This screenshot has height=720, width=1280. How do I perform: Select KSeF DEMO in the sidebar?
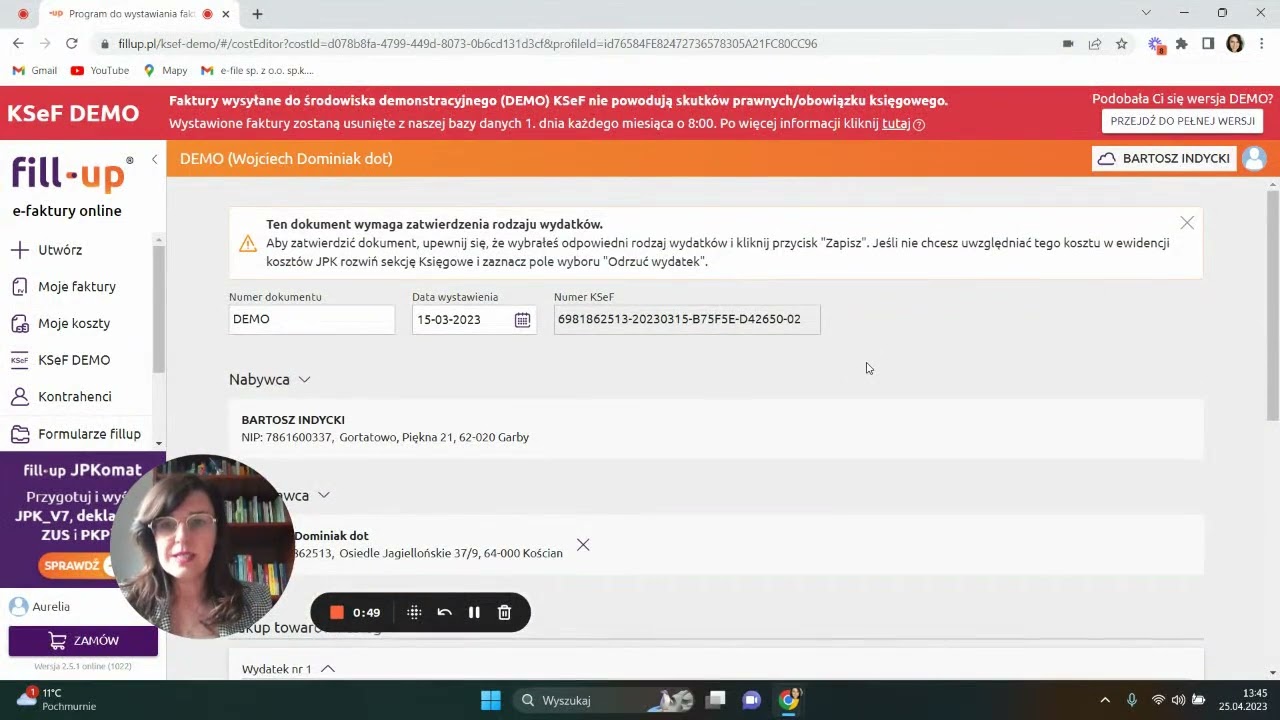74,360
